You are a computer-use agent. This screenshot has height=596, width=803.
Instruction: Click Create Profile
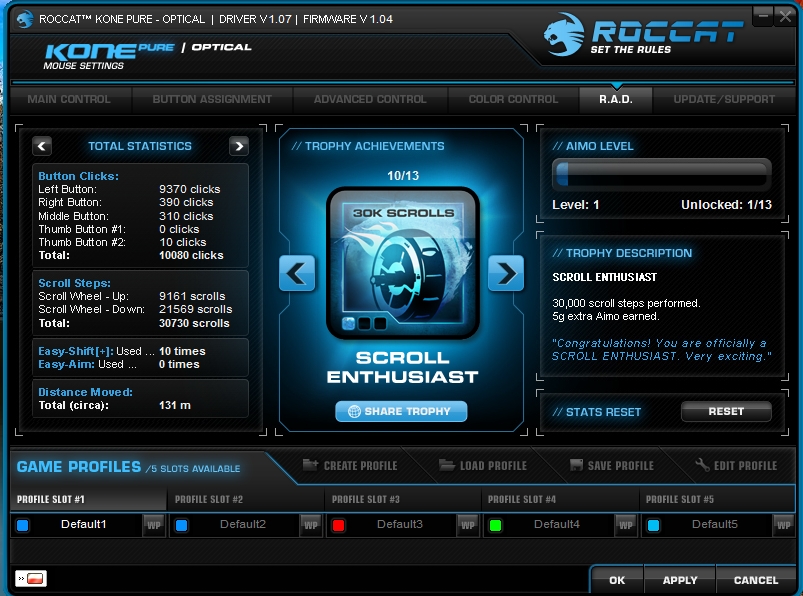350,465
